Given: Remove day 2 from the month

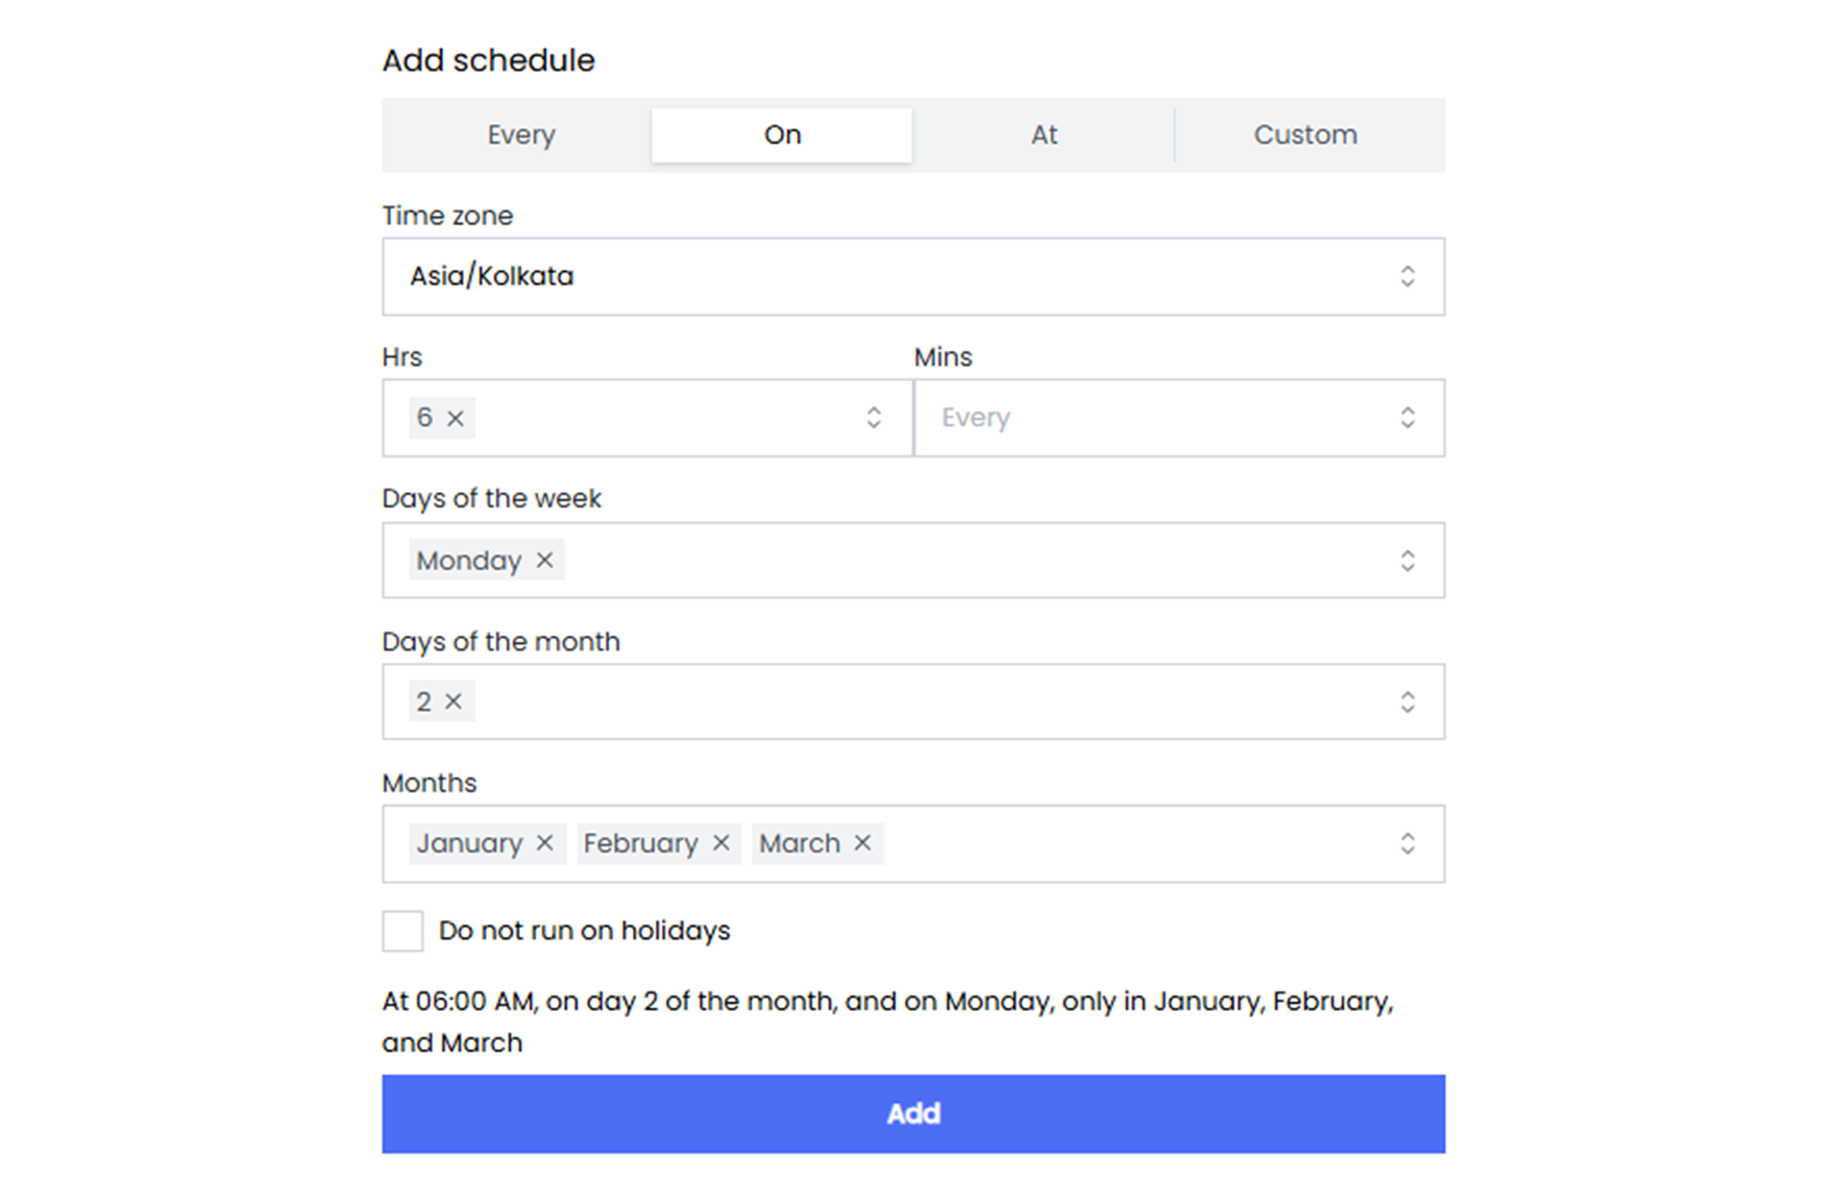Looking at the screenshot, I should click(x=453, y=702).
